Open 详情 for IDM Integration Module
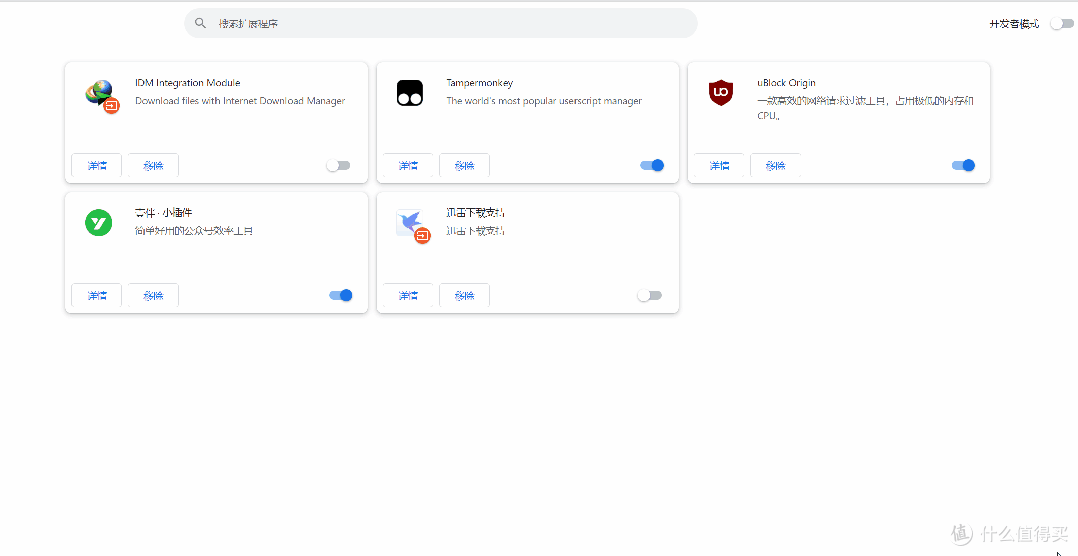This screenshot has height=556, width=1078. (97, 166)
